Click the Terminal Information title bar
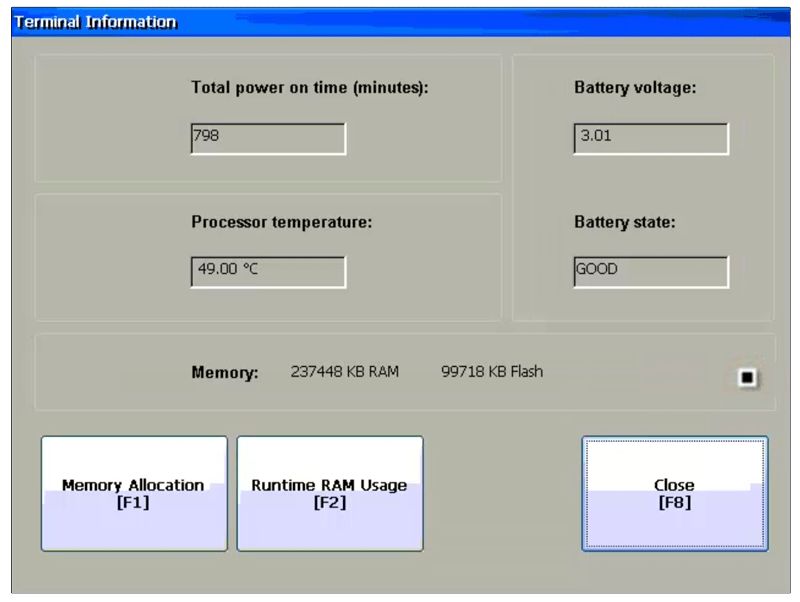 pyautogui.click(x=95, y=21)
